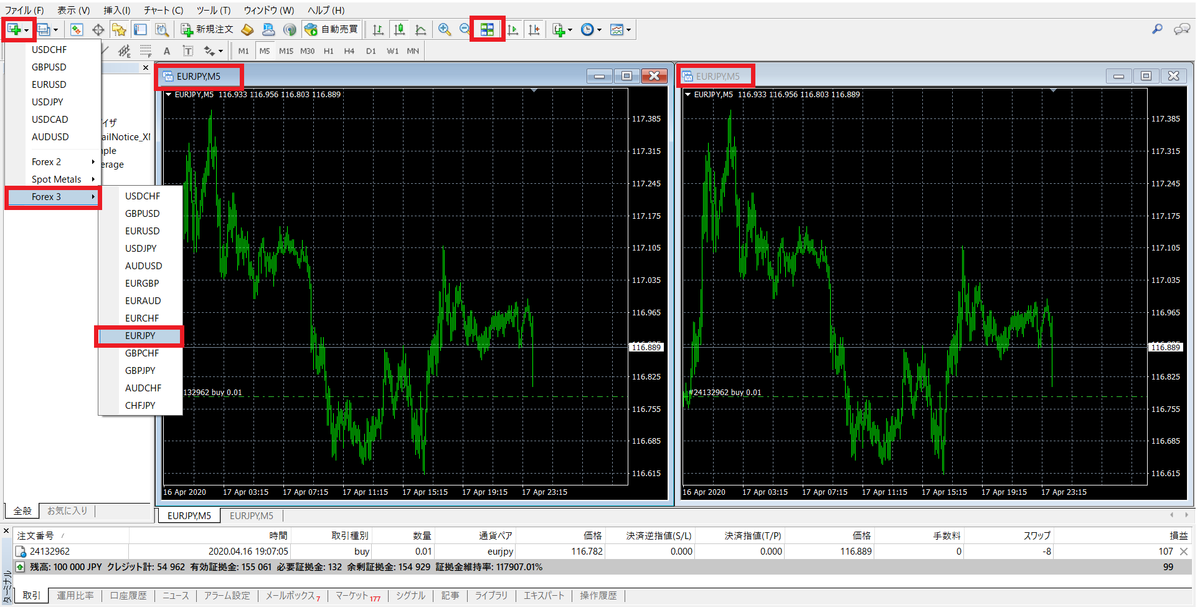1200x607 pixels.
Task: Tile chart windows icon
Action: point(488,29)
